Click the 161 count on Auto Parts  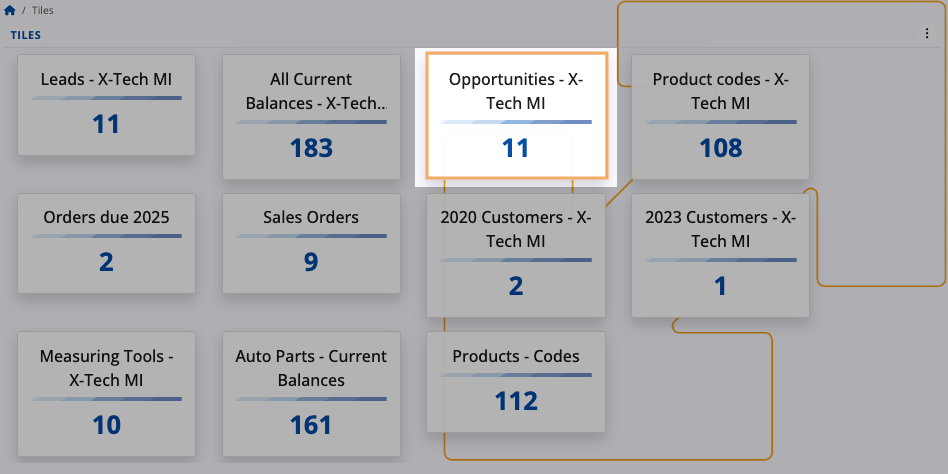(x=311, y=425)
